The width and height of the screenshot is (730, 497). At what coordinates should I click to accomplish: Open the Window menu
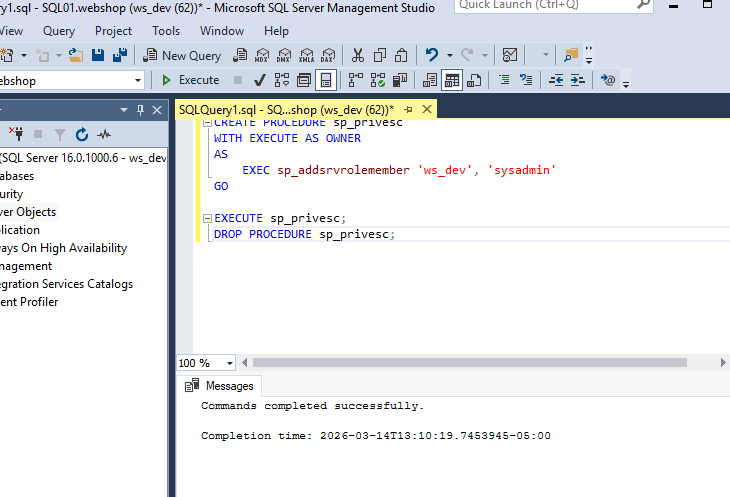[x=222, y=31]
